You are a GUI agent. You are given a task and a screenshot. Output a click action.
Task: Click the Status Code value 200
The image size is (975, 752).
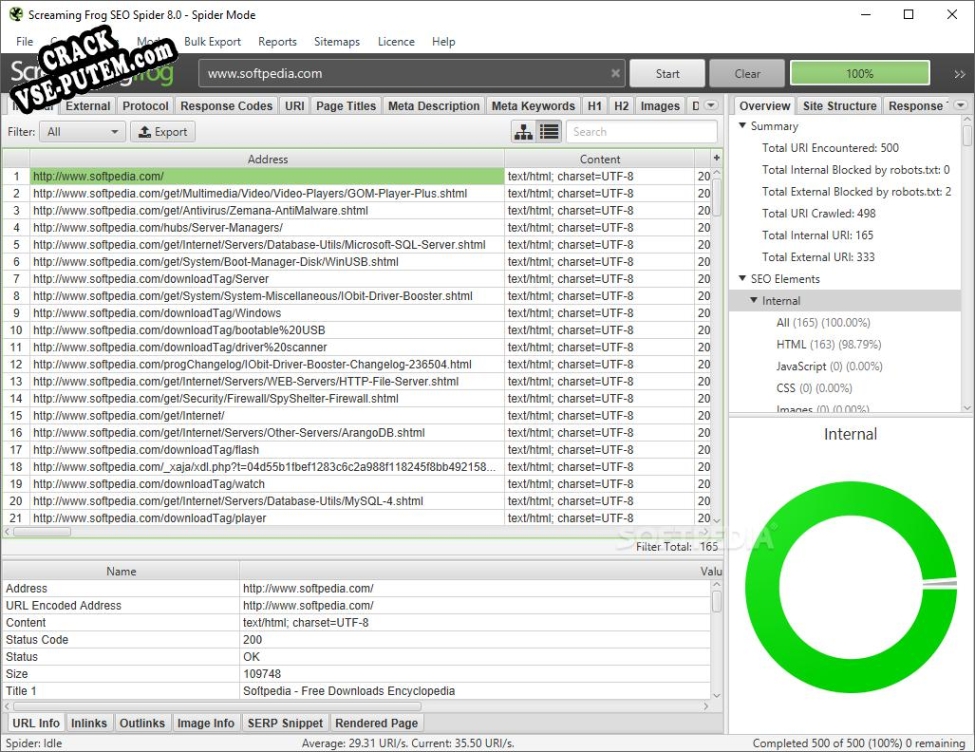[x=252, y=639]
